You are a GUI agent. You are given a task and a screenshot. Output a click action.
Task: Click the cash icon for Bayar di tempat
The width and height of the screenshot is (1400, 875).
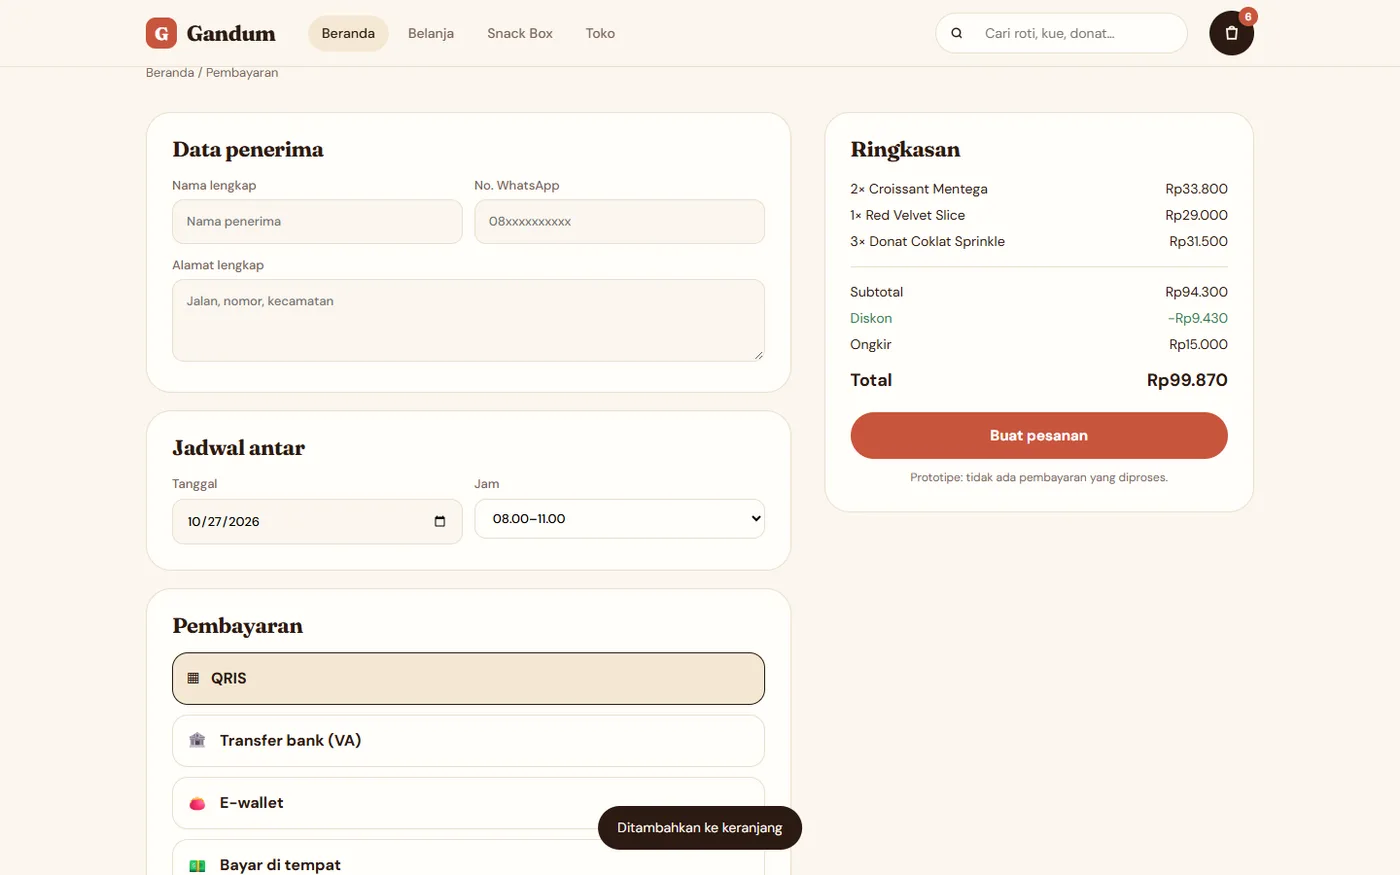197,865
